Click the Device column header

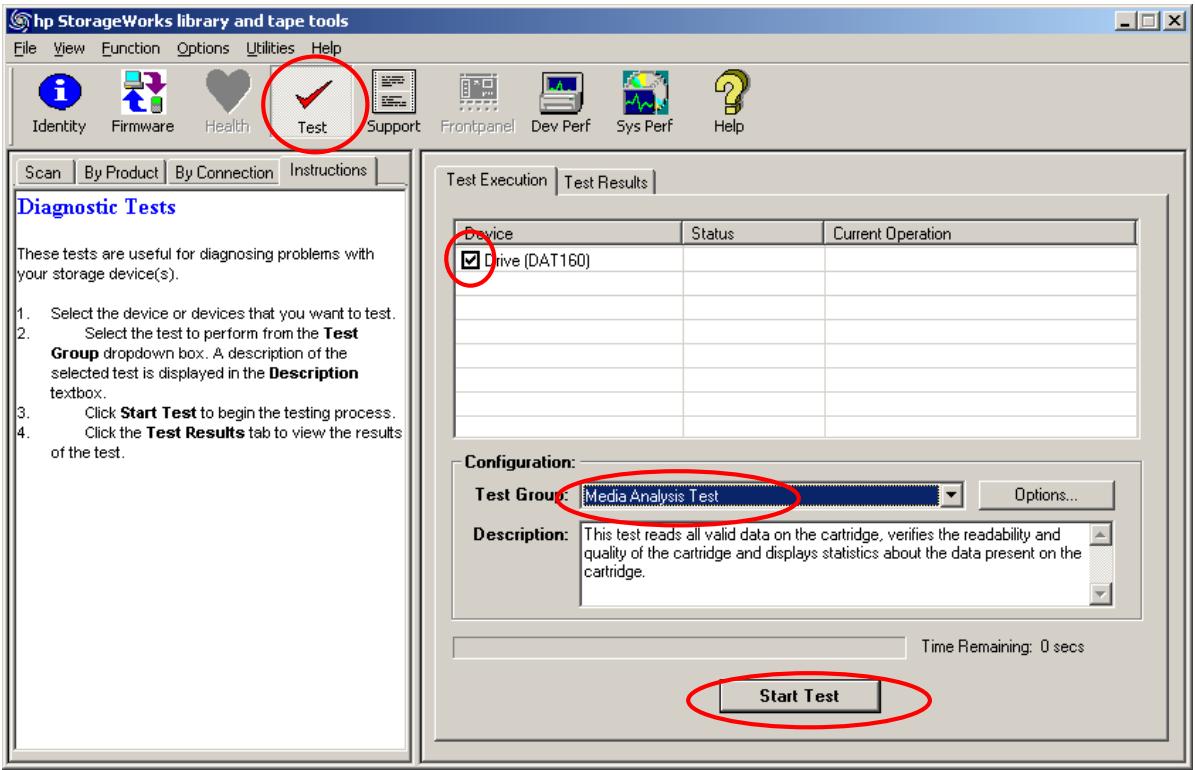[x=568, y=233]
